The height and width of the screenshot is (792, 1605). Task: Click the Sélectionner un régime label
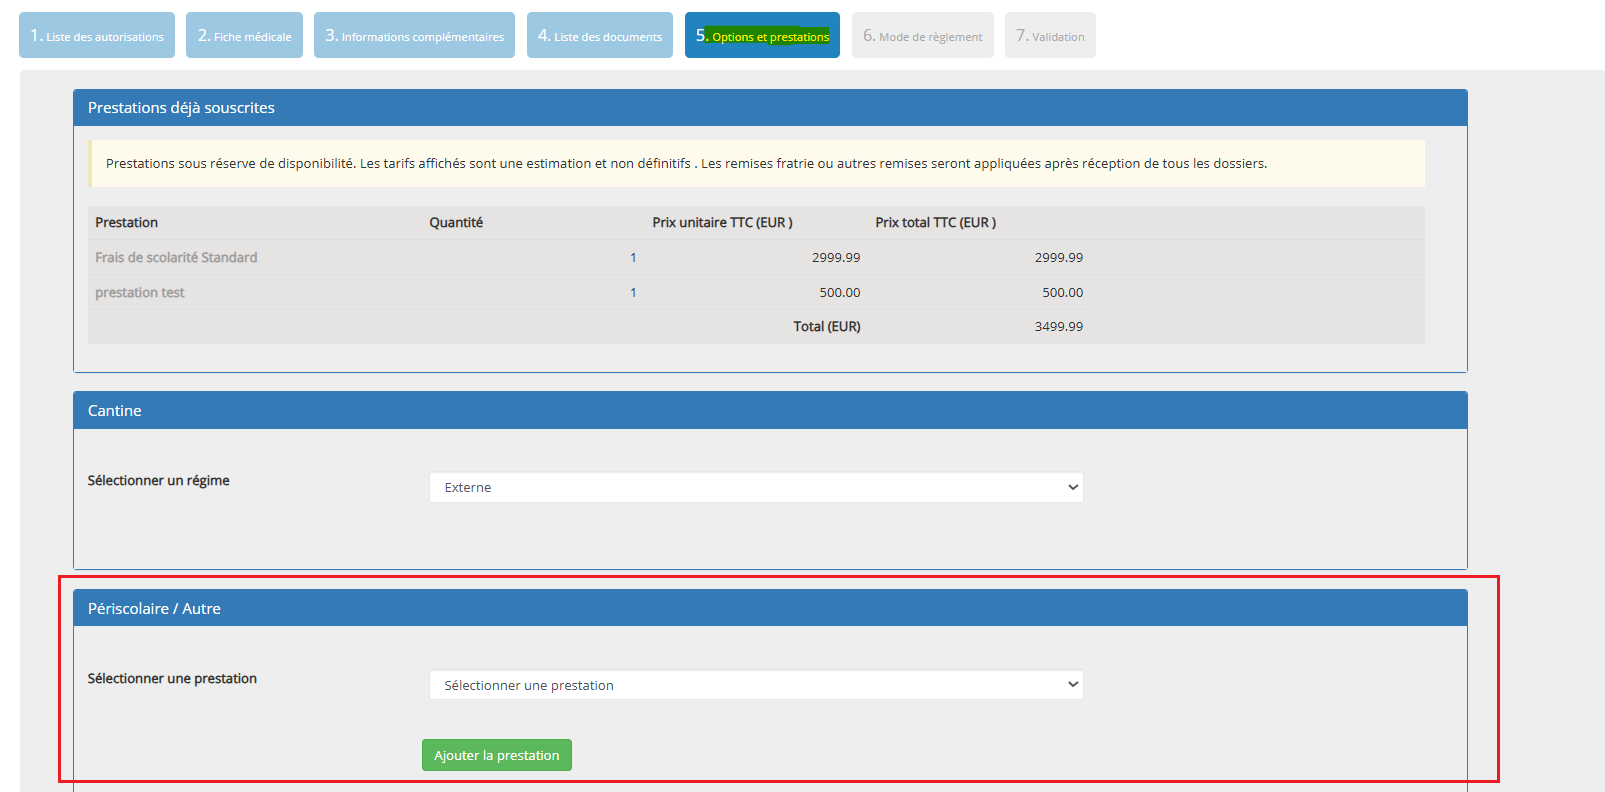pos(158,481)
